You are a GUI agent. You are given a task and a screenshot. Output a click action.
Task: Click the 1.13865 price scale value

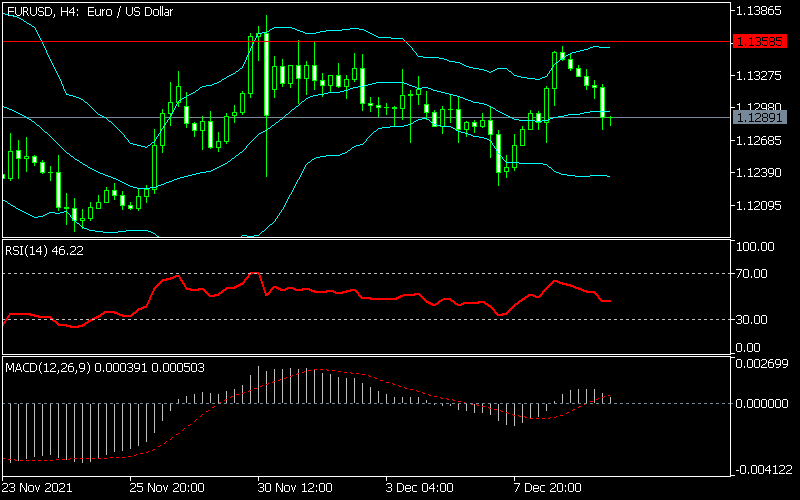(x=760, y=10)
